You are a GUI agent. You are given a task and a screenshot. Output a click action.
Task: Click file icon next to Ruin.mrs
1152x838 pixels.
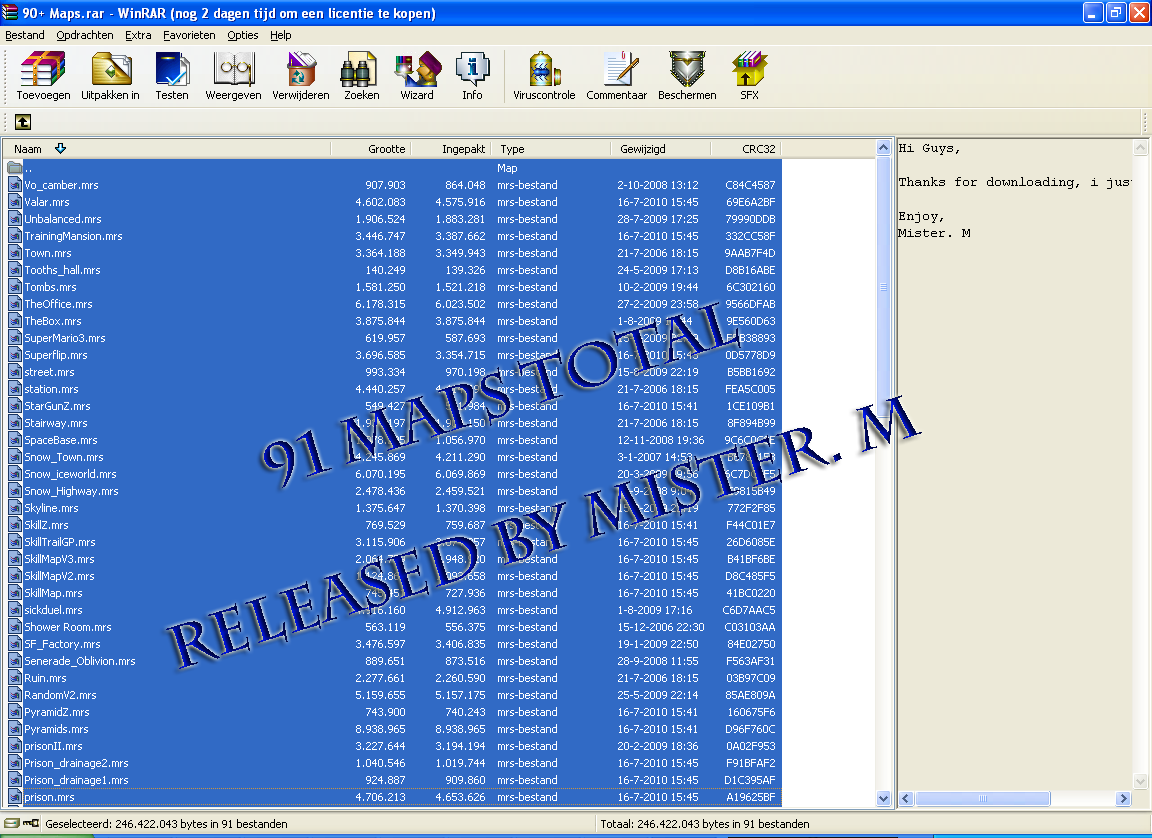[x=15, y=678]
